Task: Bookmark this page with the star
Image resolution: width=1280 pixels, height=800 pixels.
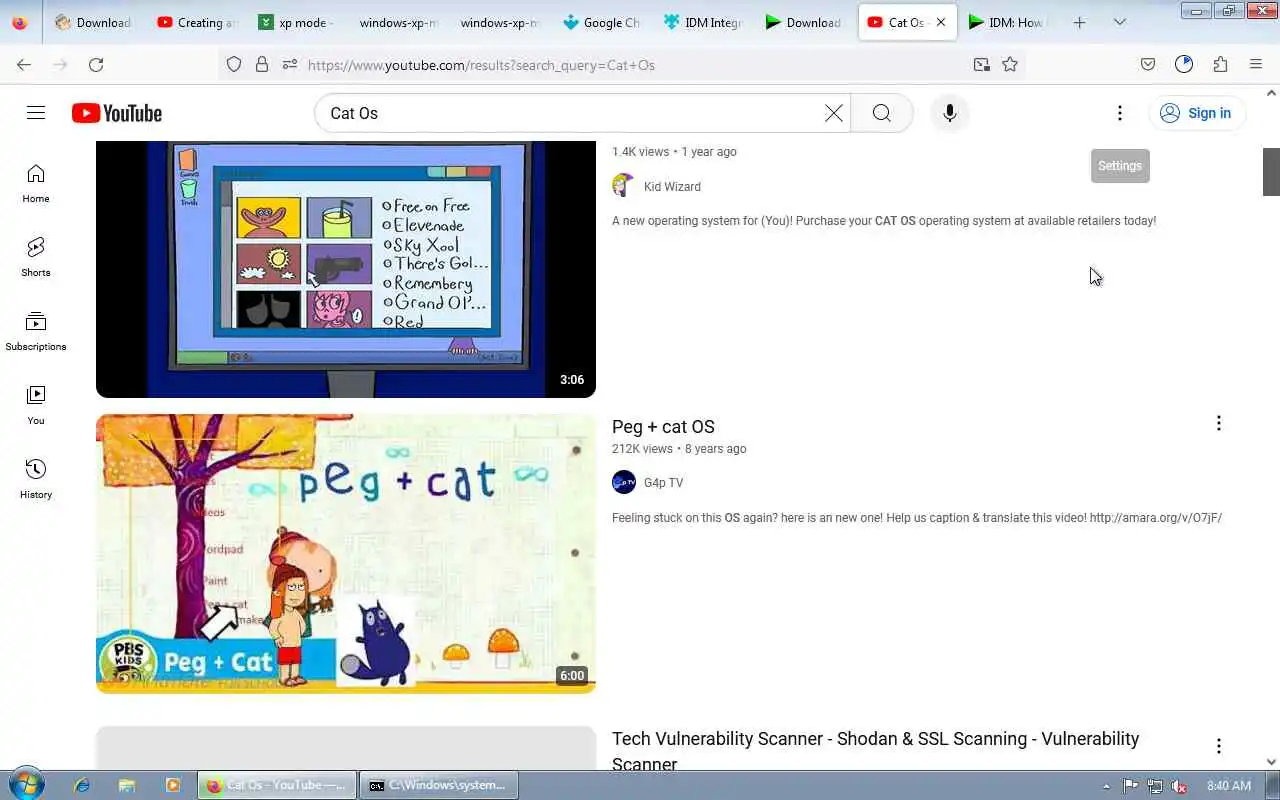Action: coord(1010,64)
